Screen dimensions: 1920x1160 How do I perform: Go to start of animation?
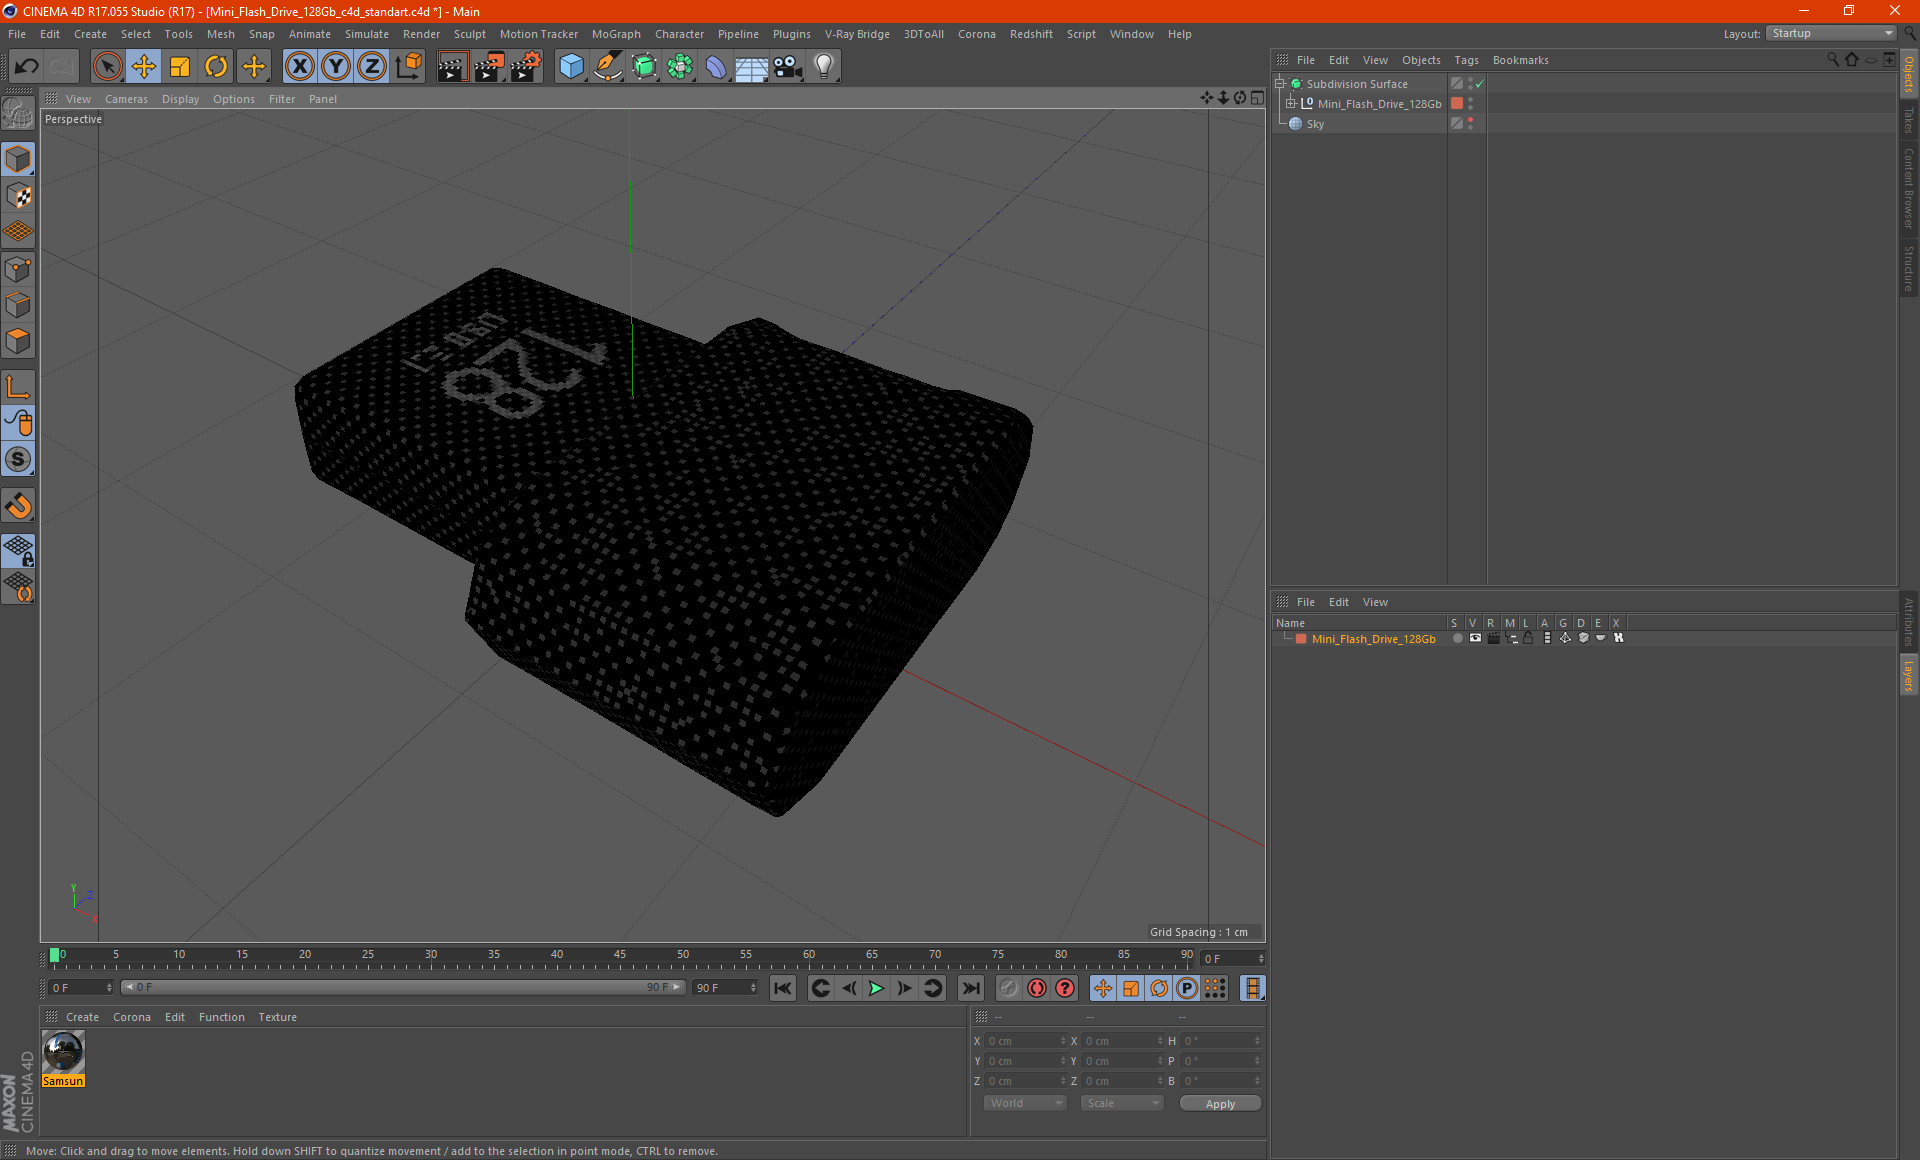(782, 988)
